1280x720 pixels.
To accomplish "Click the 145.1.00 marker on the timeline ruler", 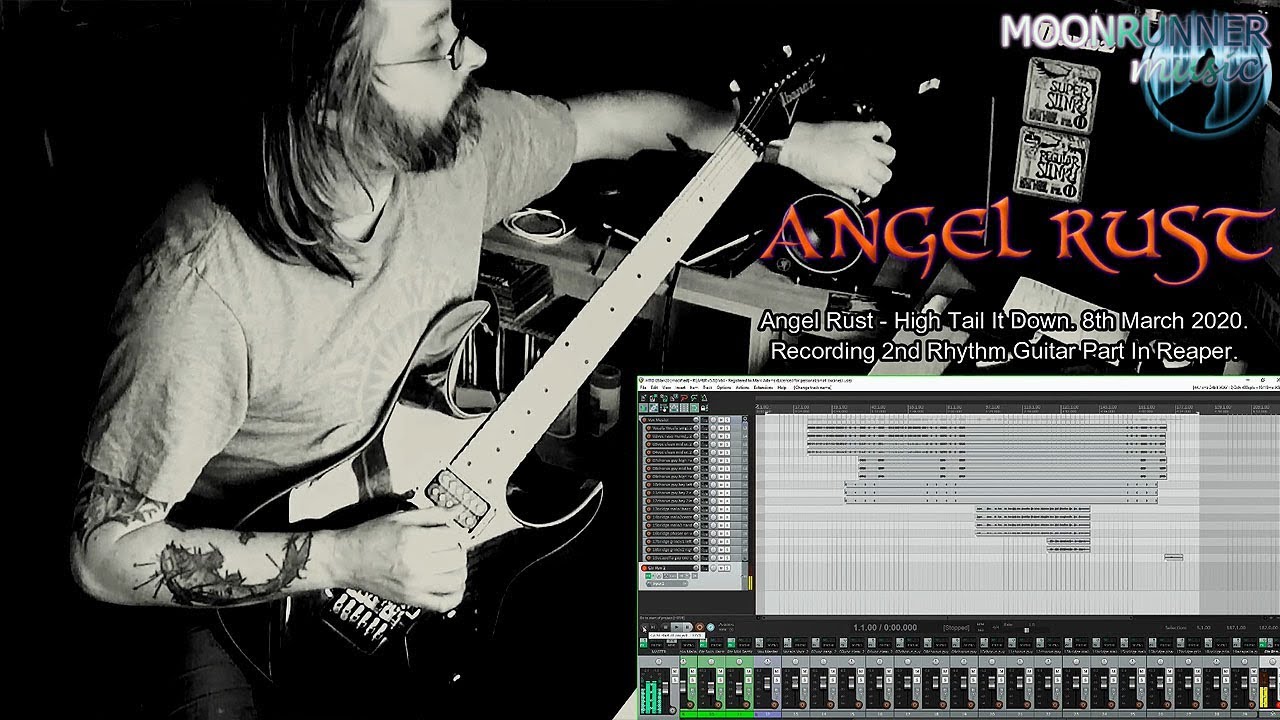I will [1109, 407].
